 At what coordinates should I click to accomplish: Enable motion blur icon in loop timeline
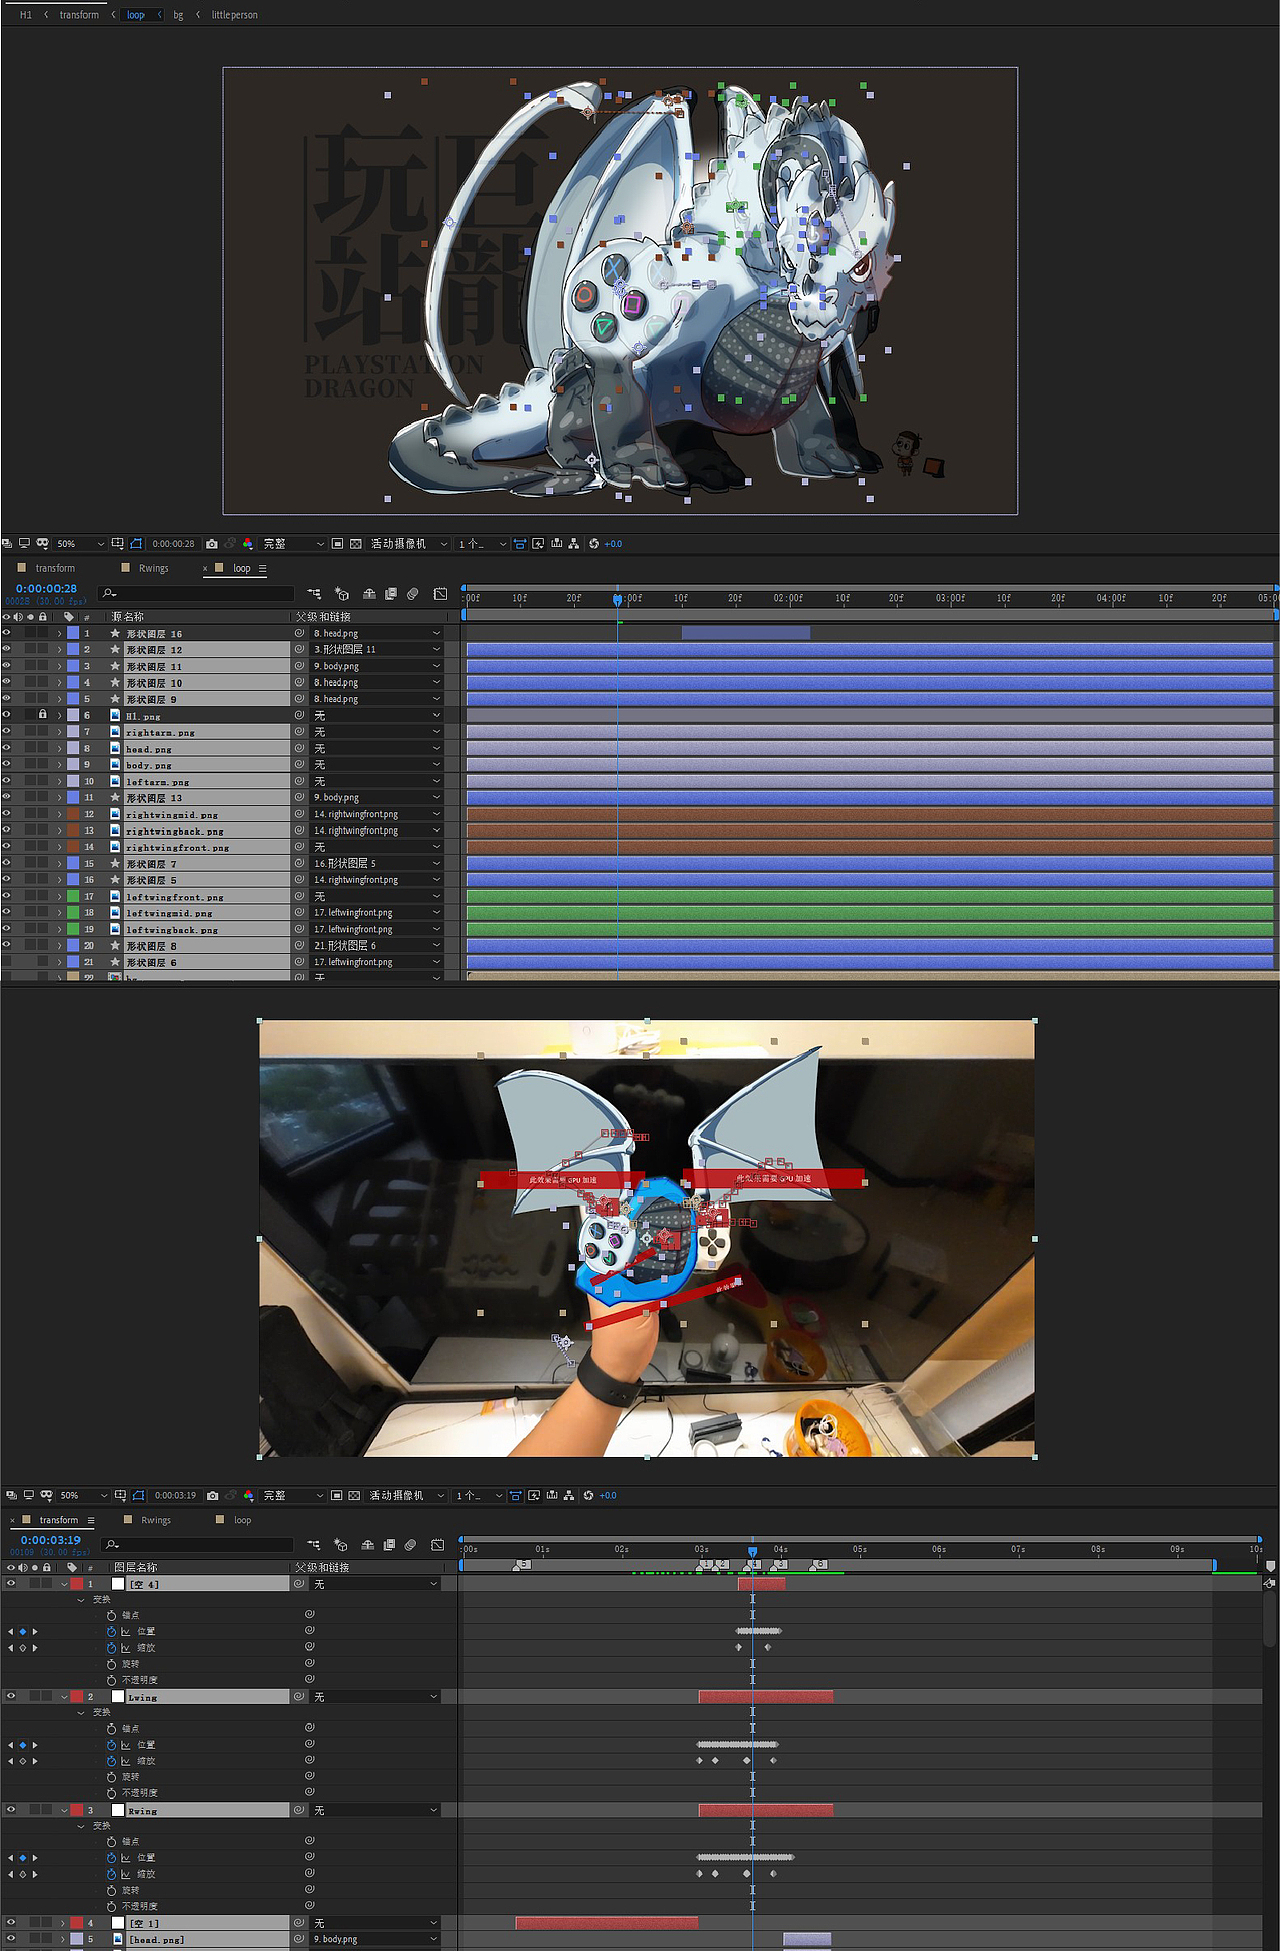[x=413, y=594]
